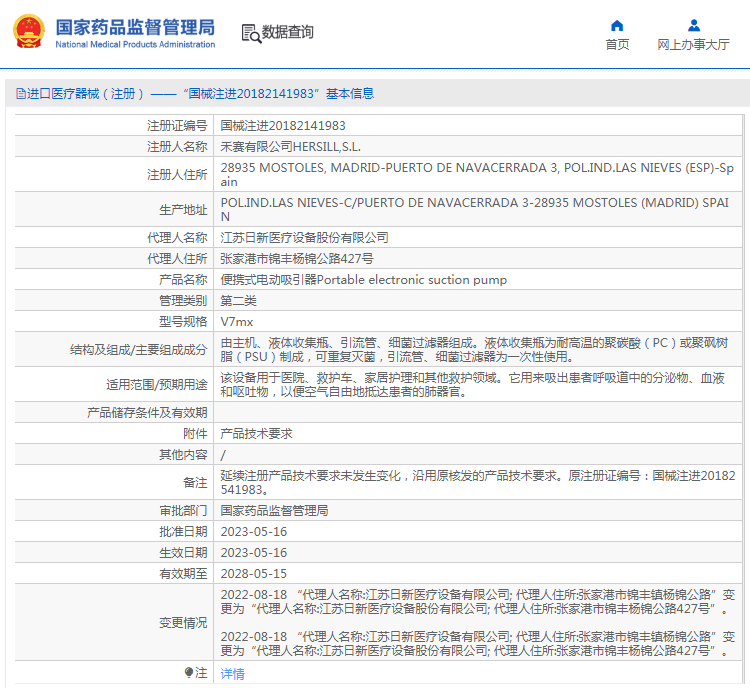Image resolution: width=750 pixels, height=688 pixels.
Task: Click registrant name 禾赛有限公司HERSILL,S.L.
Action: click(x=290, y=146)
